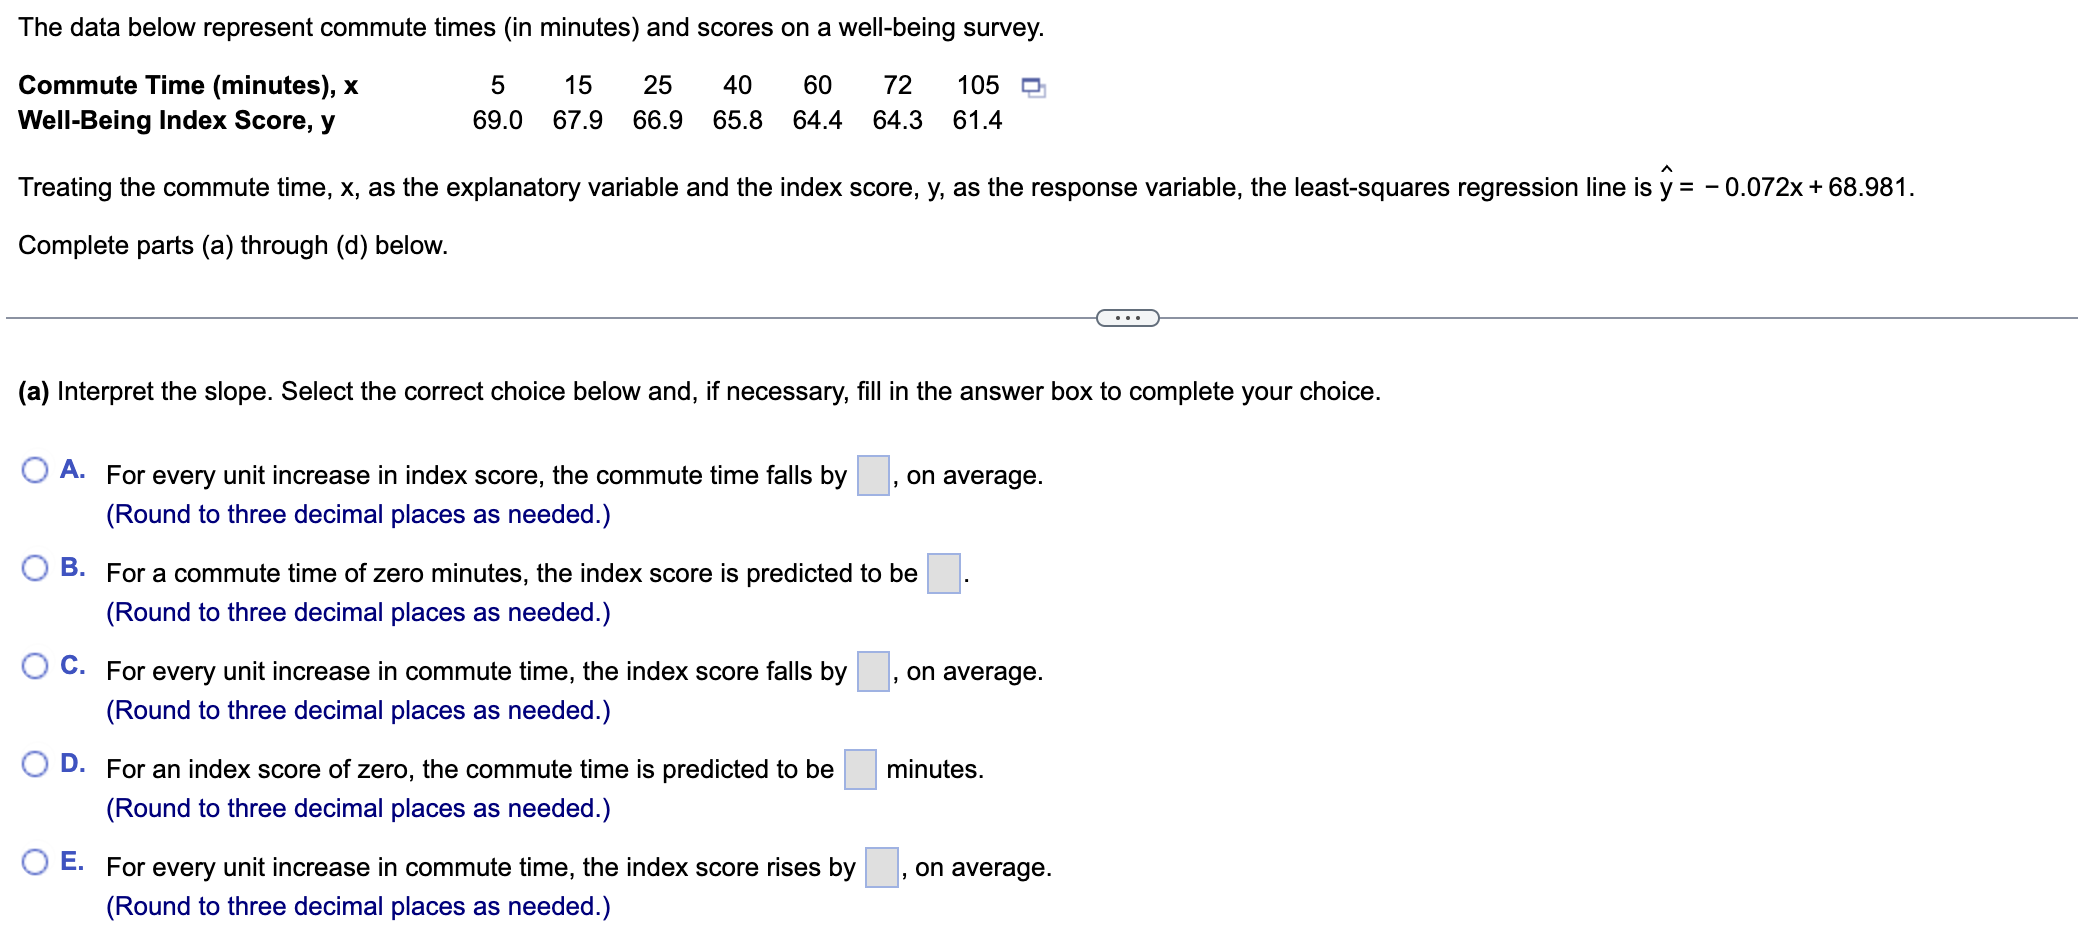Click rounding hint under choice A

[358, 514]
